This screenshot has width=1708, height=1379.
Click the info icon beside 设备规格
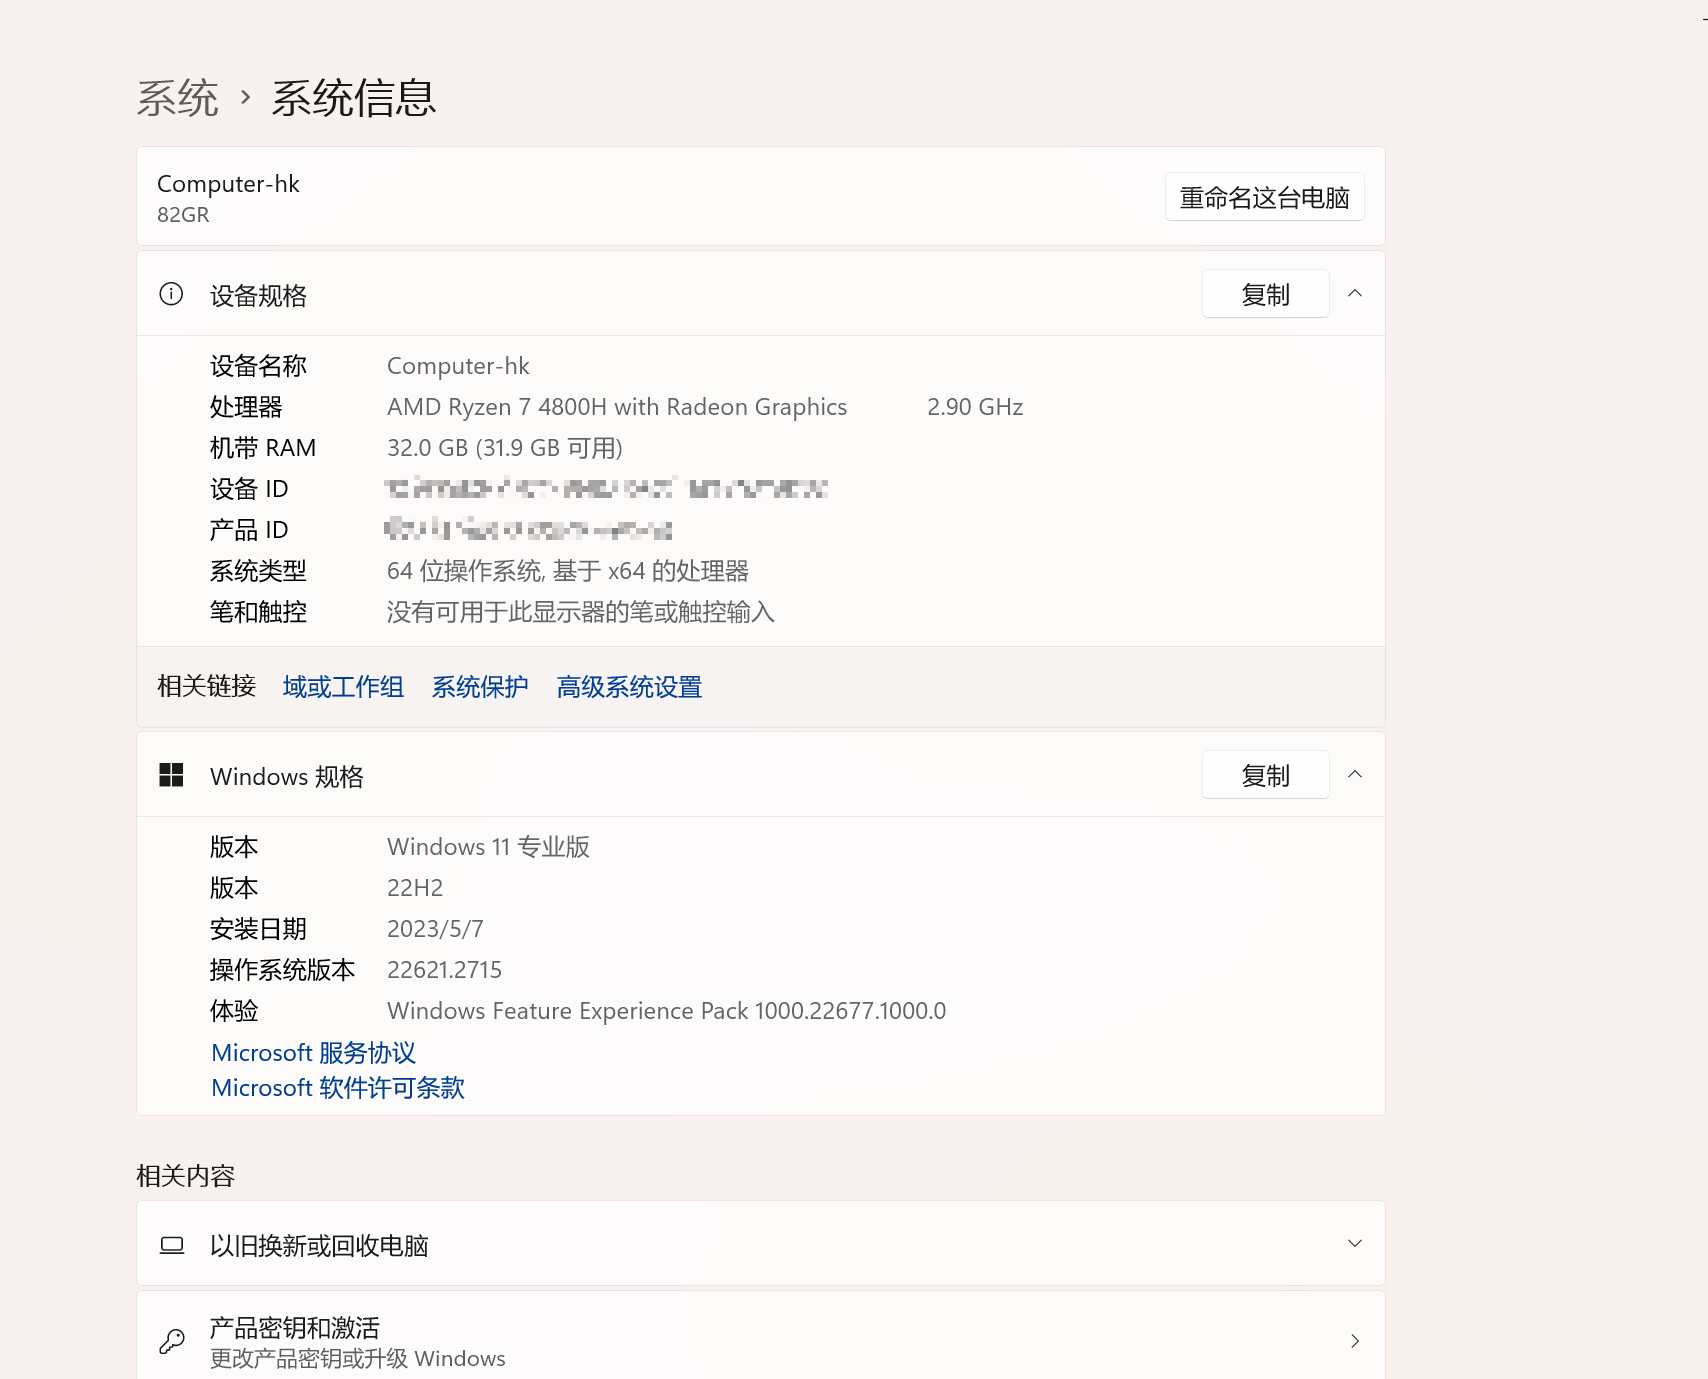coord(171,294)
